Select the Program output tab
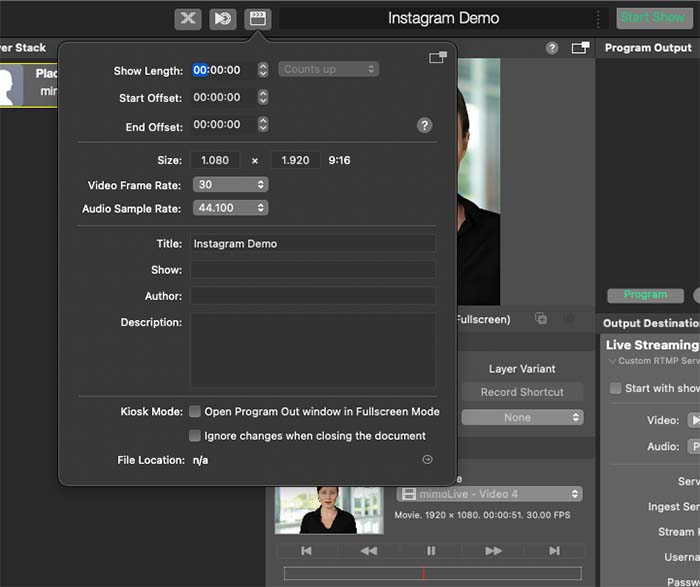 tap(645, 295)
